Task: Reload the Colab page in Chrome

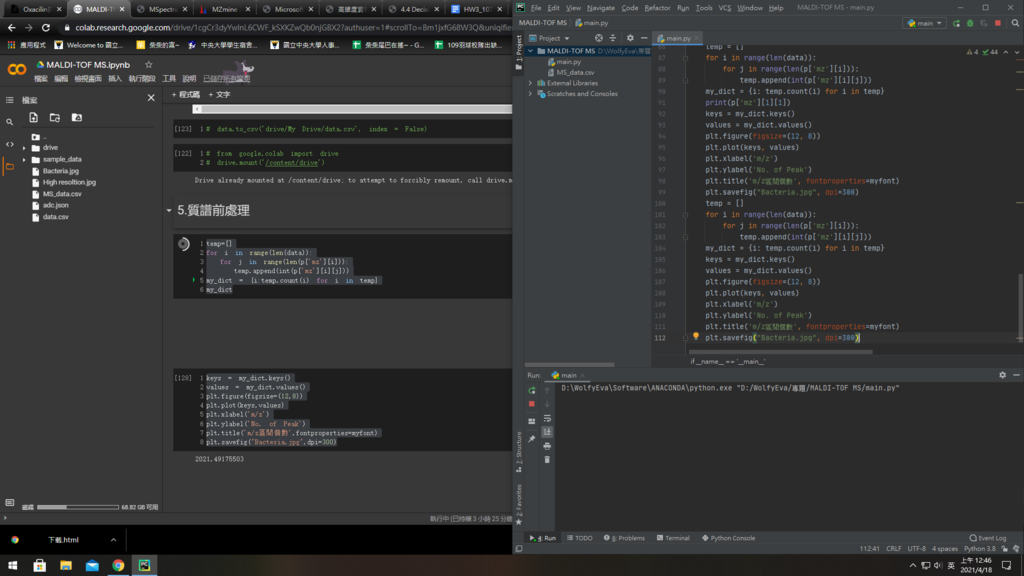Action: 46,28
